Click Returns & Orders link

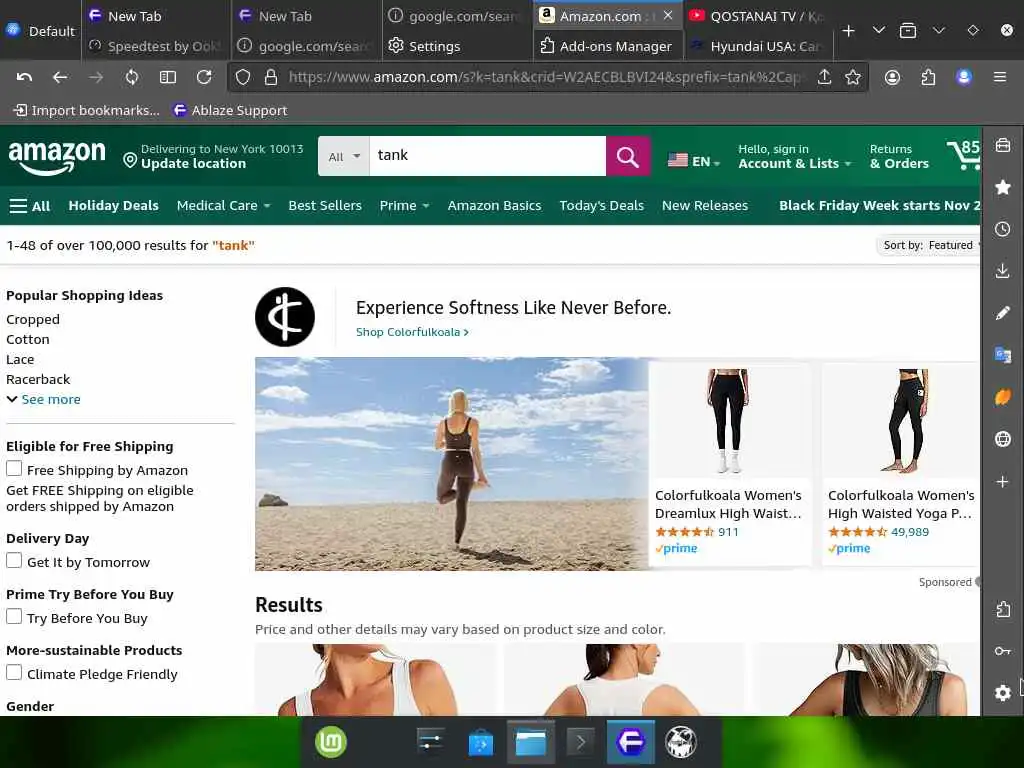point(899,157)
